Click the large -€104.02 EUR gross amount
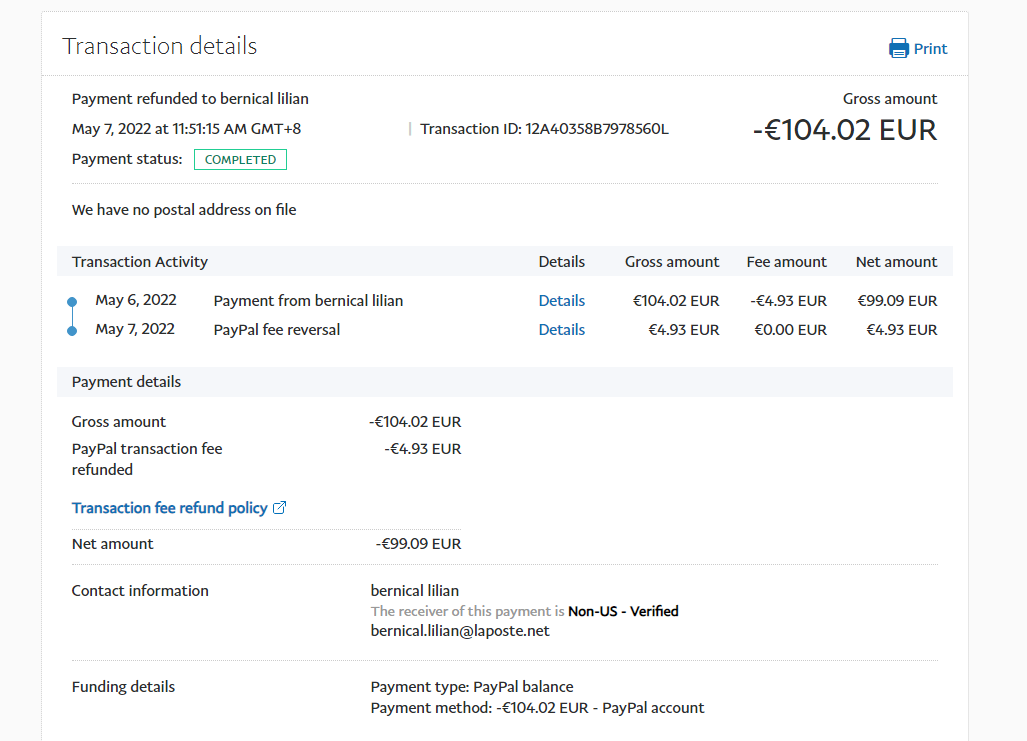This screenshot has height=741, width=1027. tap(845, 130)
